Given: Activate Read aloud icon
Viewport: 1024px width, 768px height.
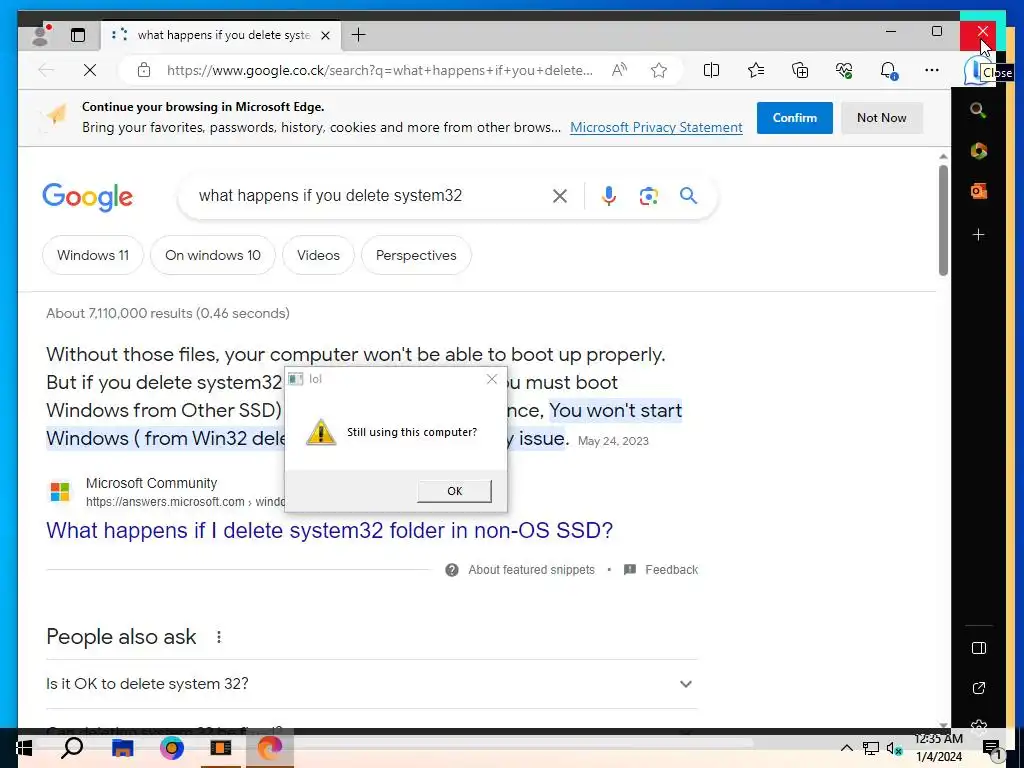Looking at the screenshot, I should 619,70.
